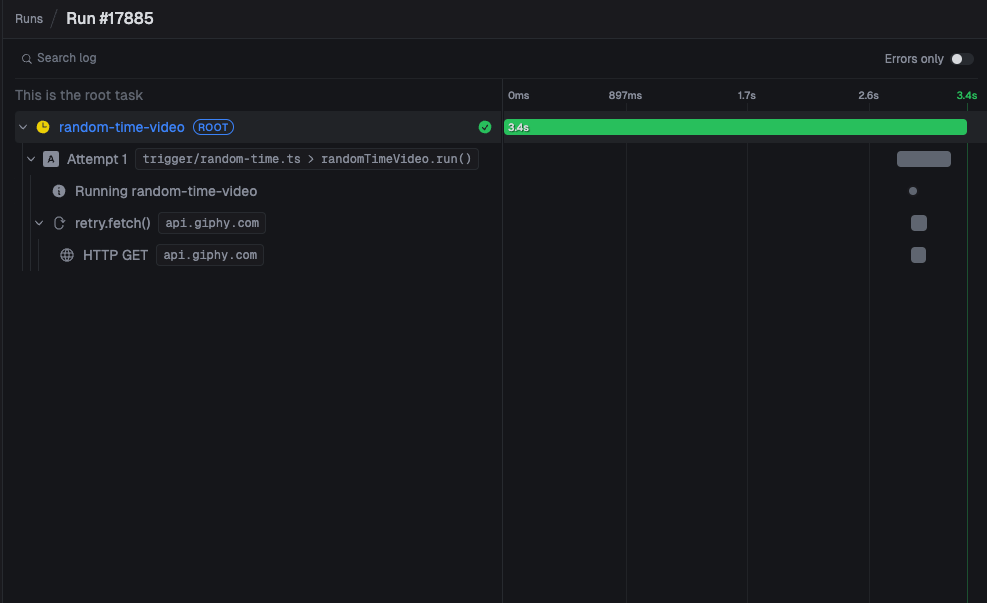Click the retry arrow icon for retry.fetch()

[59, 223]
